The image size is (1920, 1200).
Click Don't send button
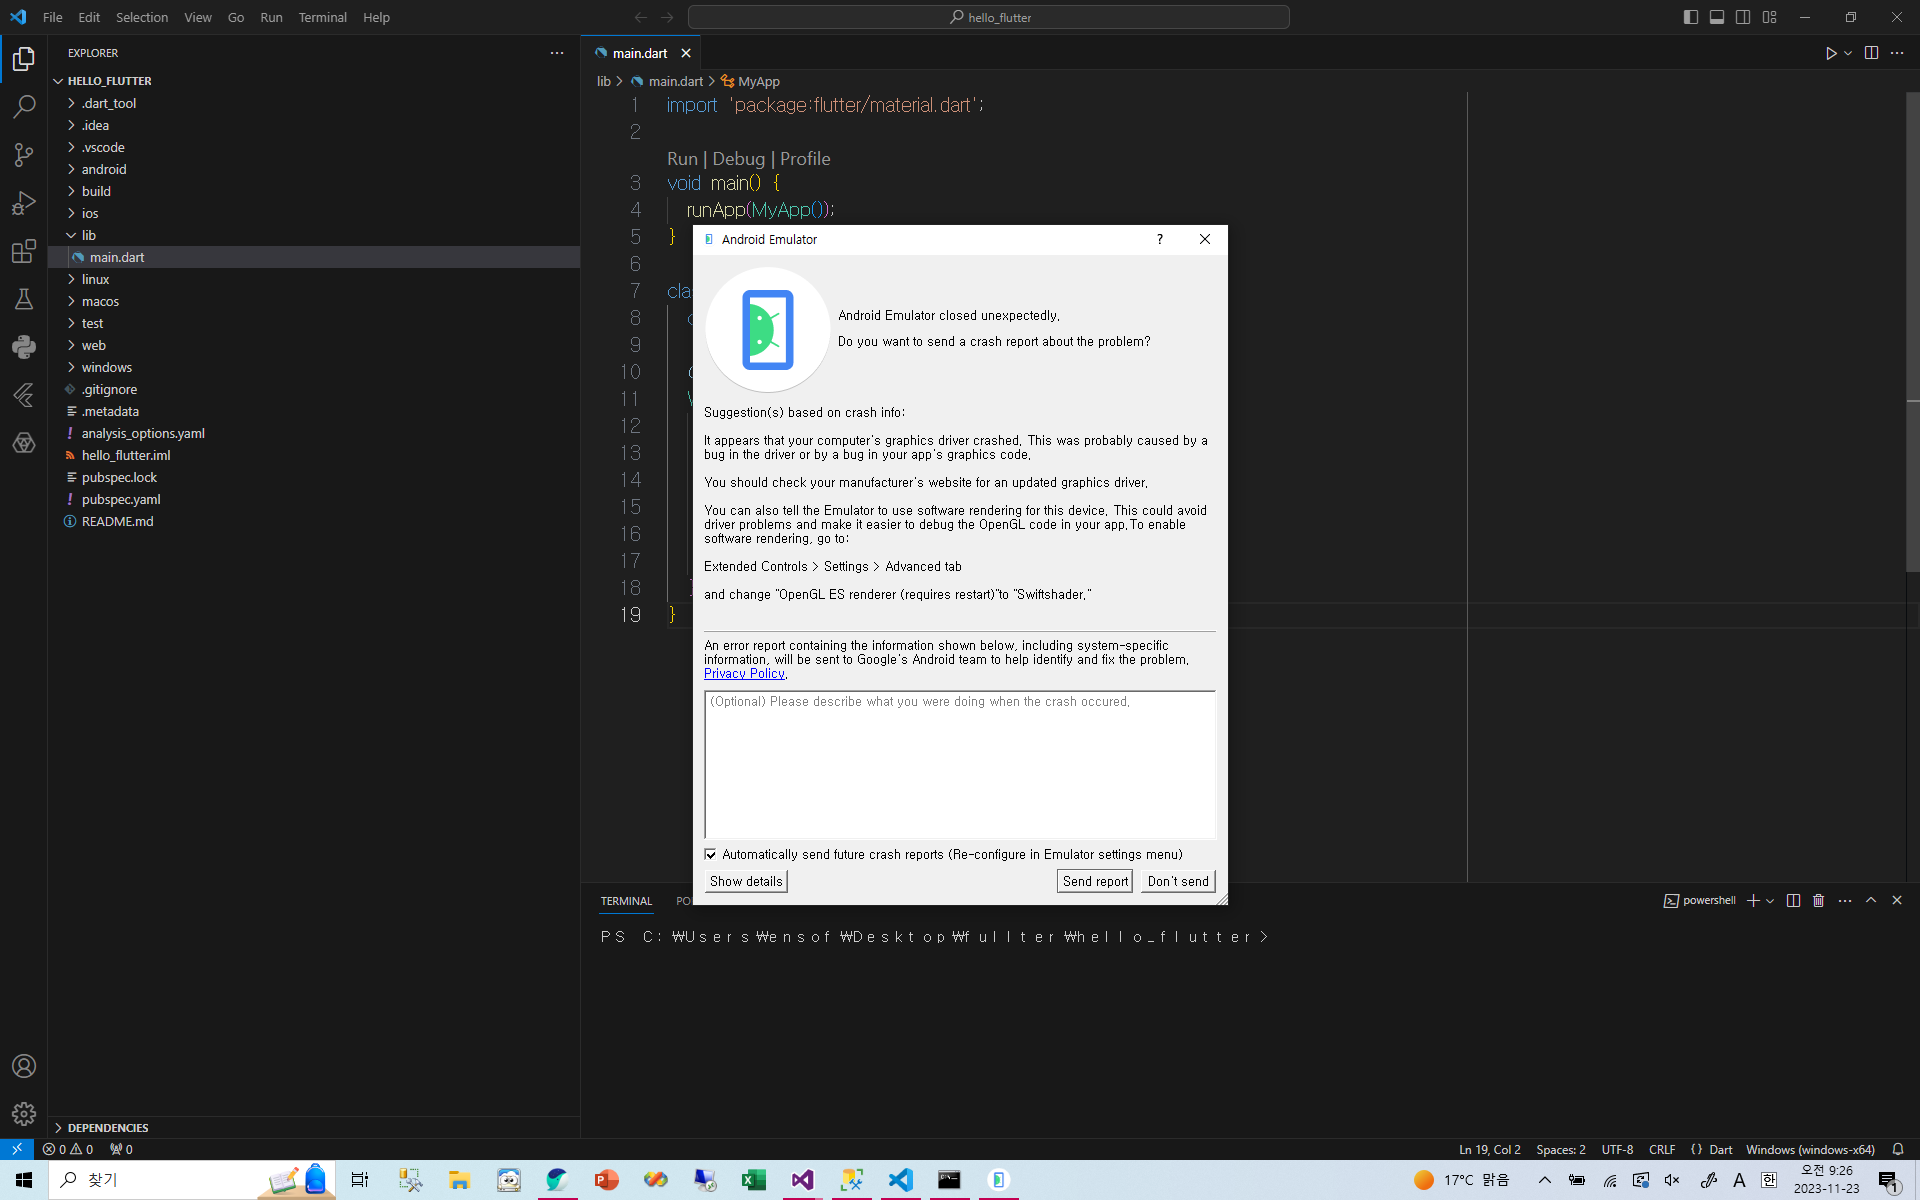(1178, 881)
